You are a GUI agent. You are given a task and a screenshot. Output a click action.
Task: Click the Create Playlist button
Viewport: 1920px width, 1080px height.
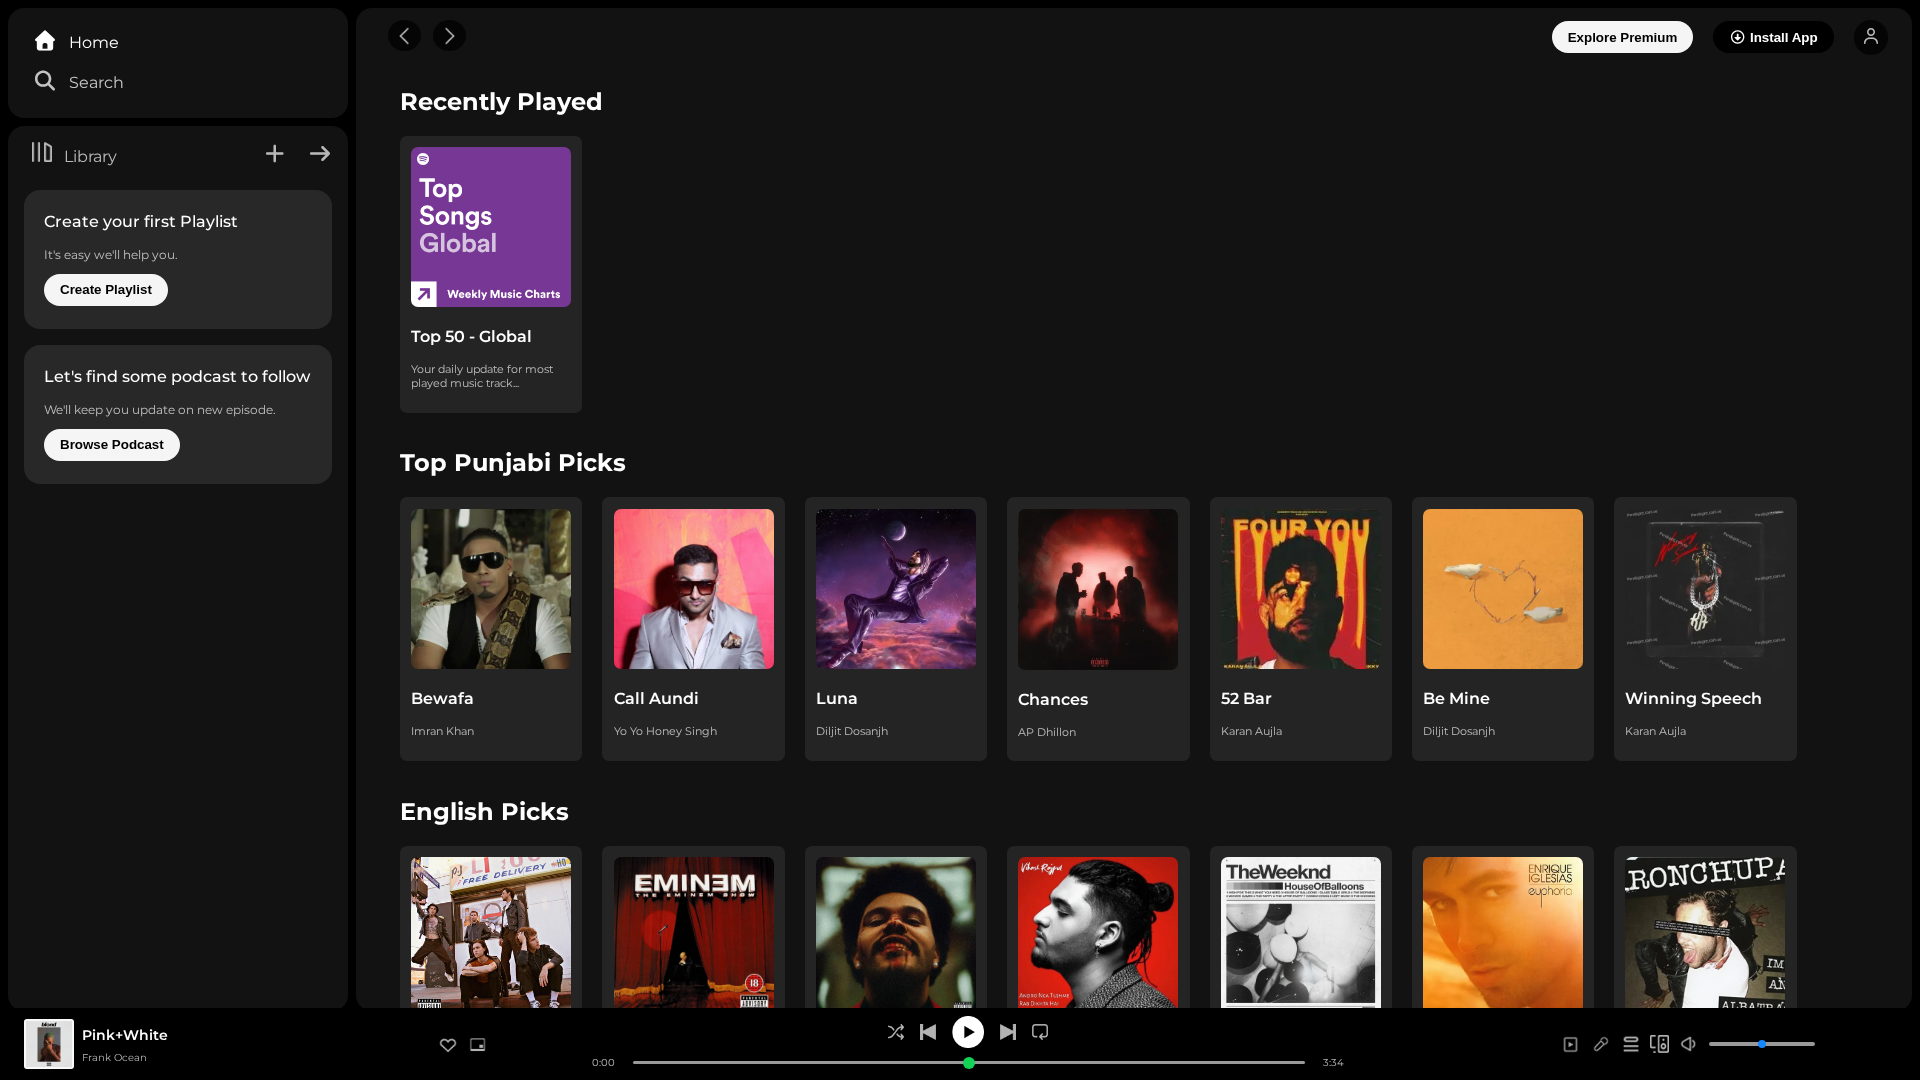pyautogui.click(x=106, y=290)
